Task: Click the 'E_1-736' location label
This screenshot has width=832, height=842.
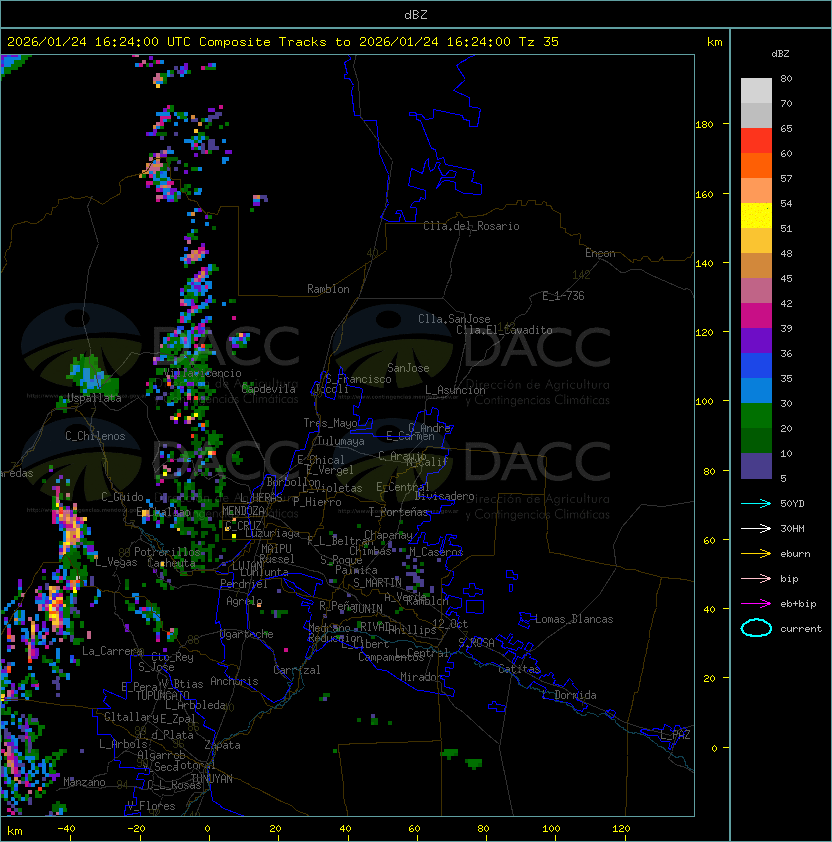Action: pos(563,296)
